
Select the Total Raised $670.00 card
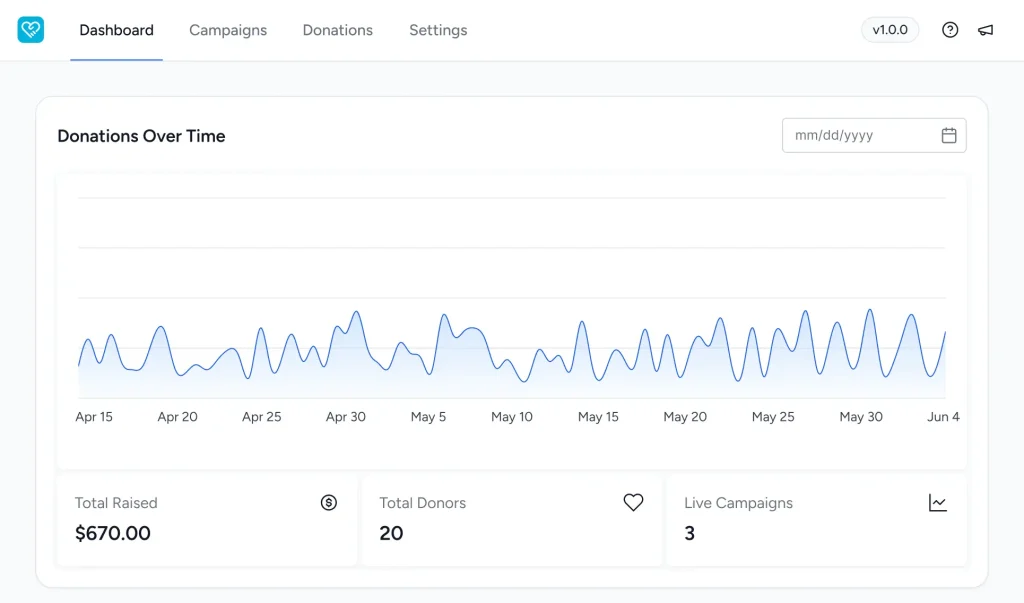(206, 520)
